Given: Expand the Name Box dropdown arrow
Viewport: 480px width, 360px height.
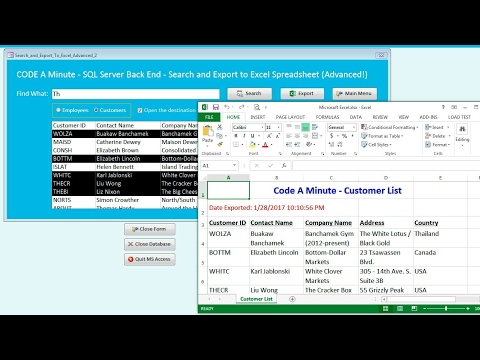Looking at the screenshot, I should click(x=235, y=165).
